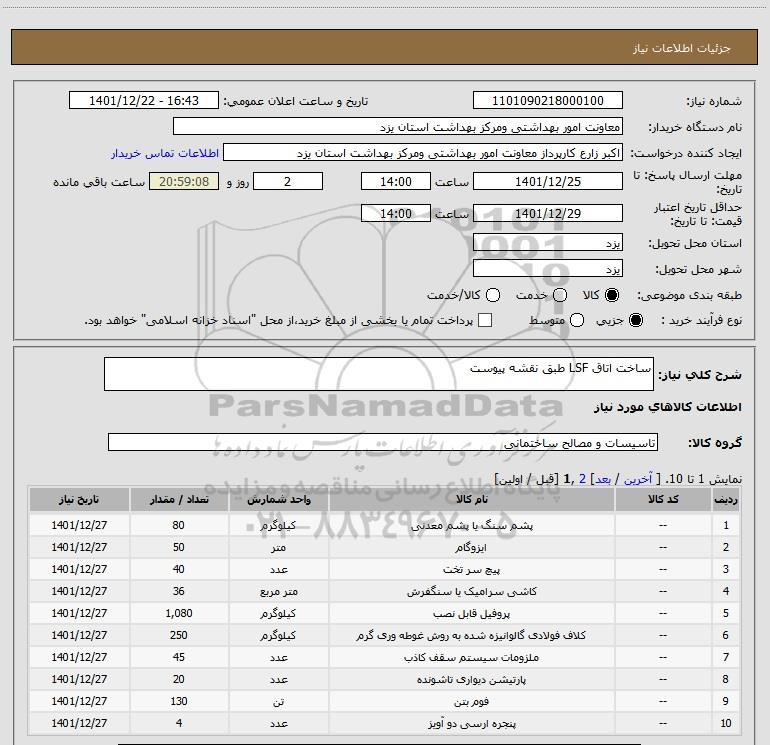Click the ایزوگام item name
The image size is (770, 745).
pyautogui.click(x=471, y=547)
